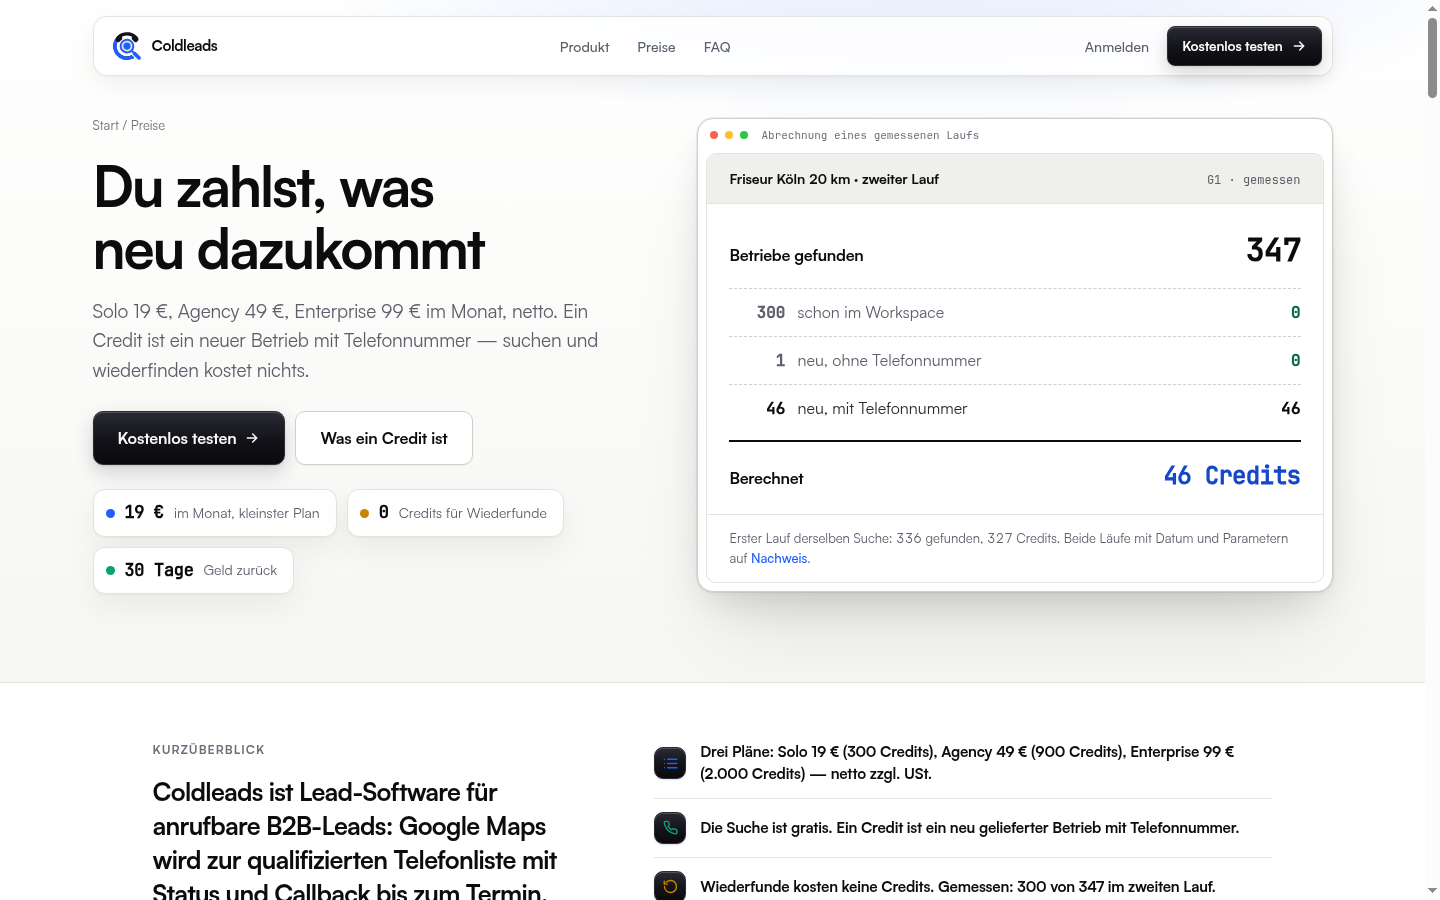This screenshot has width=1440, height=900.
Task: Click scrollbar up arrow
Action: (x=1432, y=7)
